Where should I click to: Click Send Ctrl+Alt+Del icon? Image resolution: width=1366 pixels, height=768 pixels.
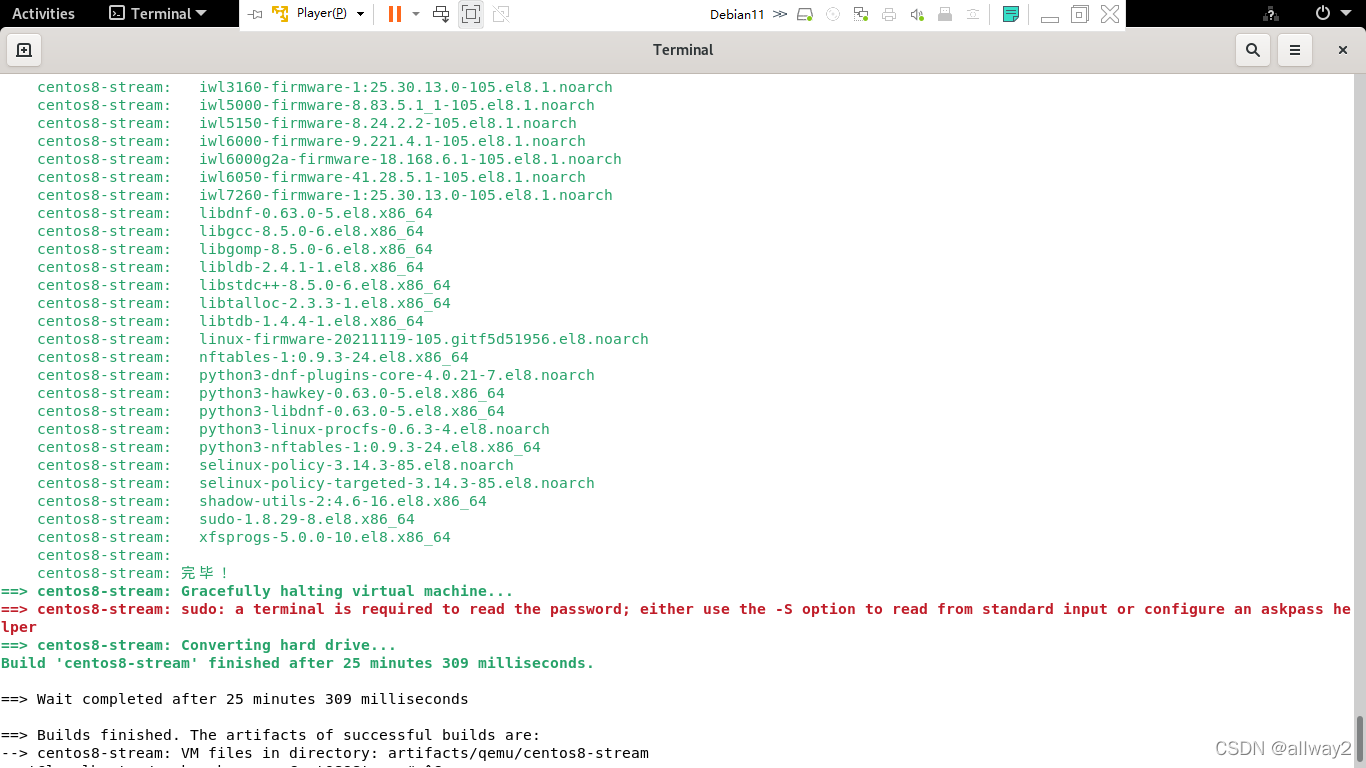point(441,14)
